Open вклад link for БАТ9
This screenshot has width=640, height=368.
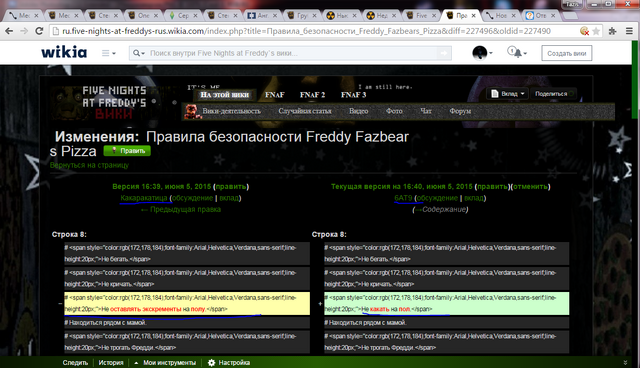pyautogui.click(x=473, y=198)
